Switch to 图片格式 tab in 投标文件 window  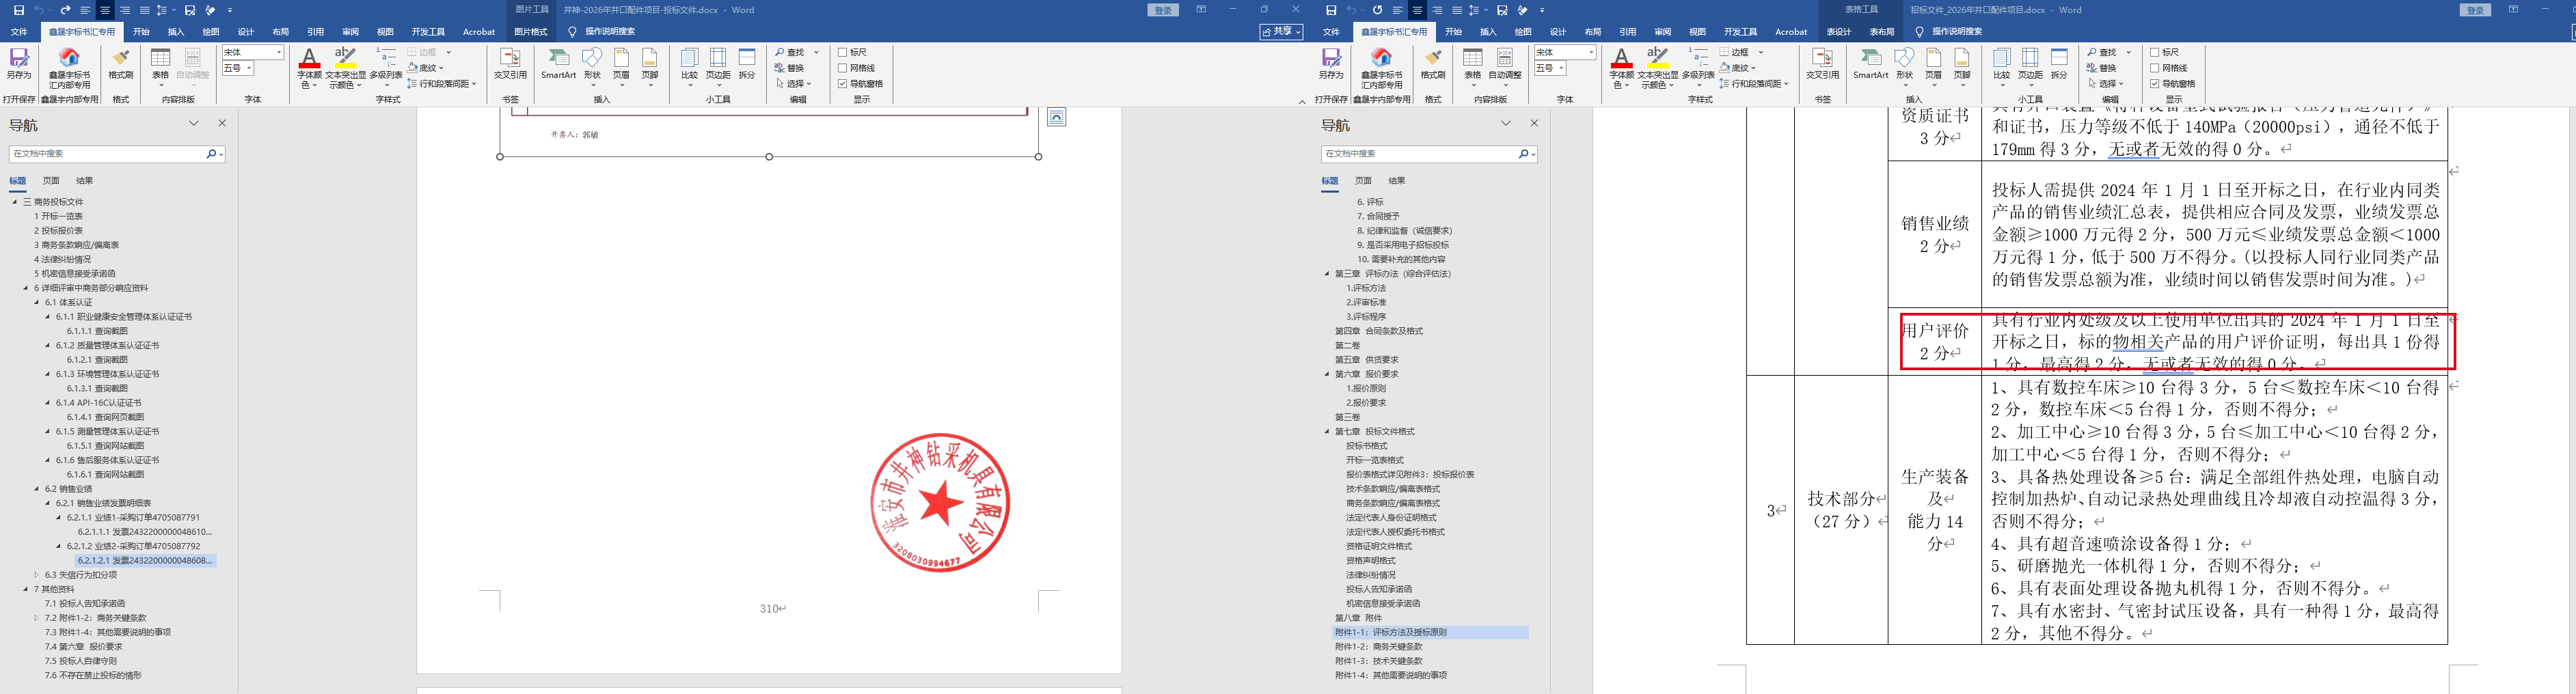(531, 32)
